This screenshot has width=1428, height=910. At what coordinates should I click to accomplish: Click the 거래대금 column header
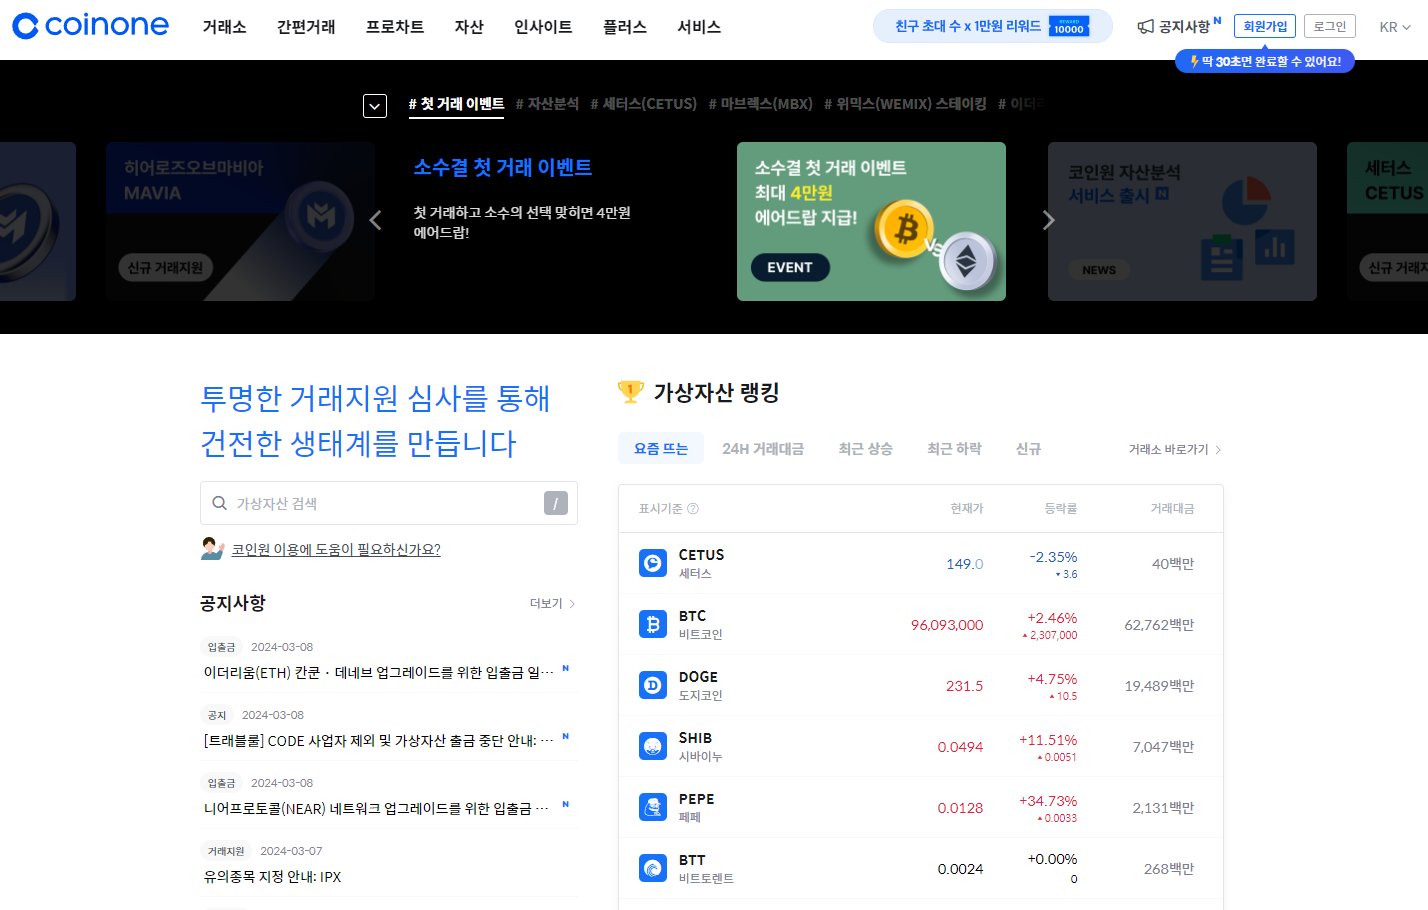tap(1172, 508)
